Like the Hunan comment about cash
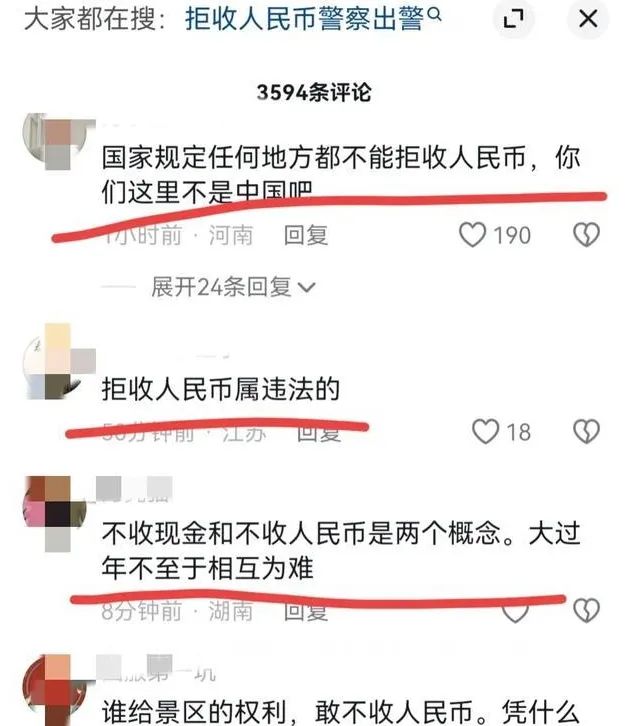The height and width of the screenshot is (726, 628). (x=515, y=612)
